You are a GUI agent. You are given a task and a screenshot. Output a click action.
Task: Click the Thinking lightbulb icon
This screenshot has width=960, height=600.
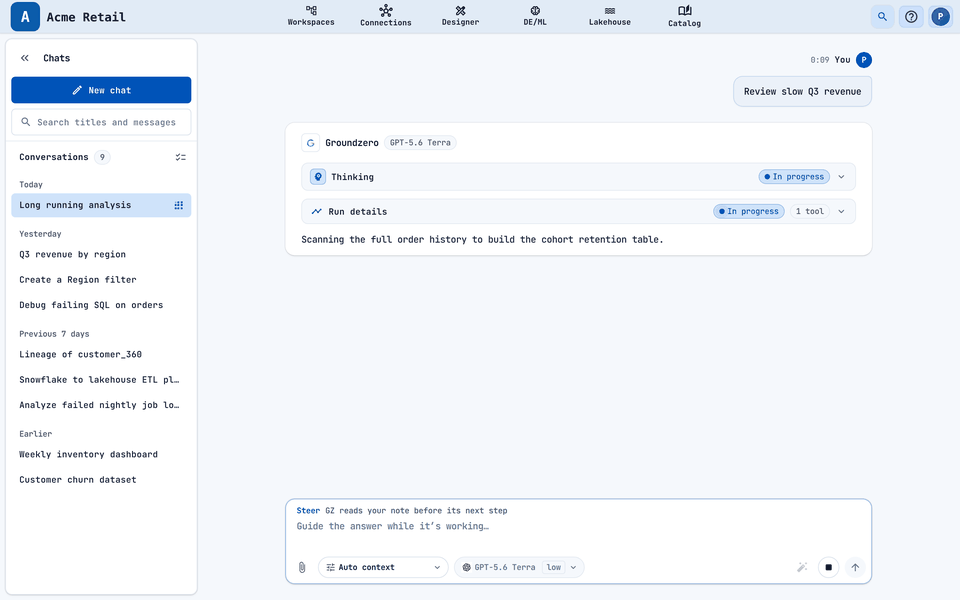click(x=318, y=177)
